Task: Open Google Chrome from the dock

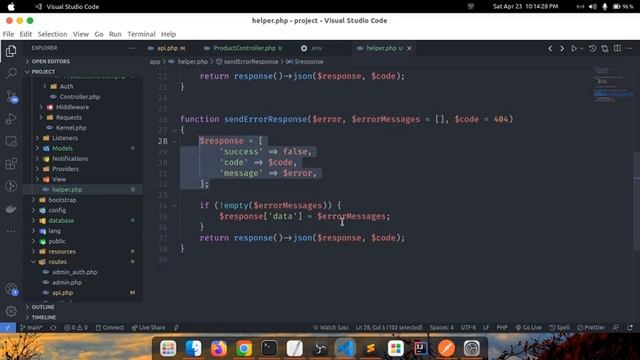Action: pyautogui.click(x=244, y=348)
